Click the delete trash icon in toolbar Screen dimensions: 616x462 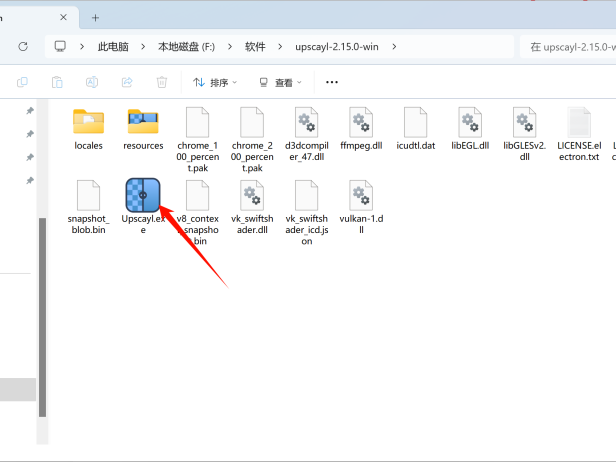tap(161, 83)
